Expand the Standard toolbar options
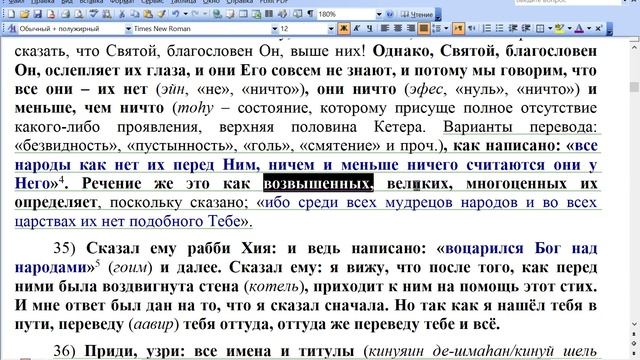Image resolution: width=640 pixels, height=360 pixels. coord(438,14)
